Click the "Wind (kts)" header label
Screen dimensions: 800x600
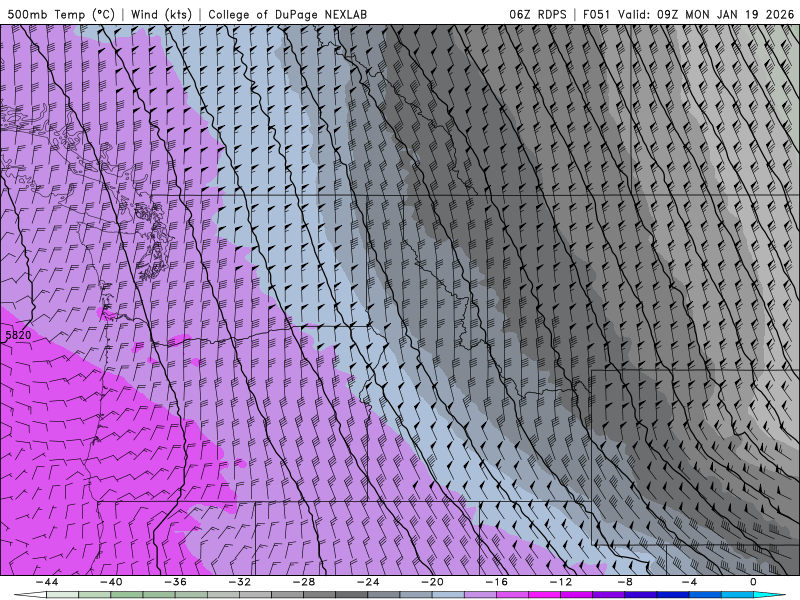click(161, 14)
